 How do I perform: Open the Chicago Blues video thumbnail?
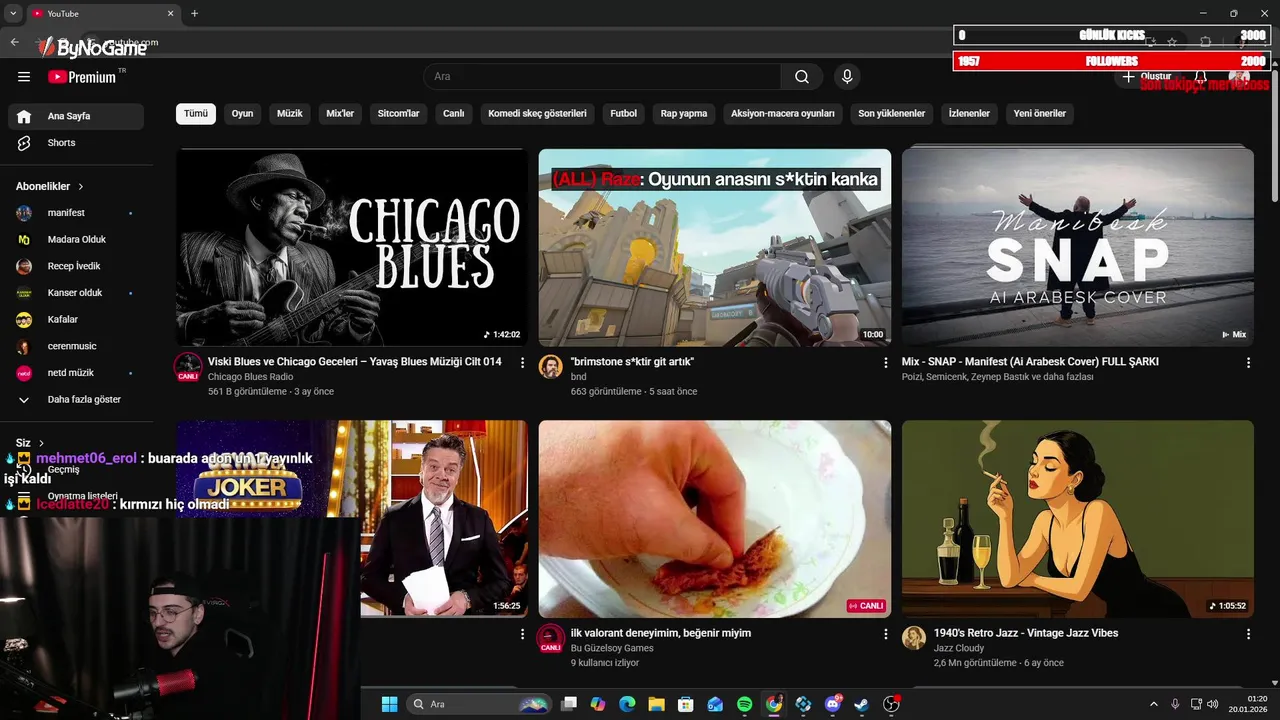pyautogui.click(x=352, y=247)
